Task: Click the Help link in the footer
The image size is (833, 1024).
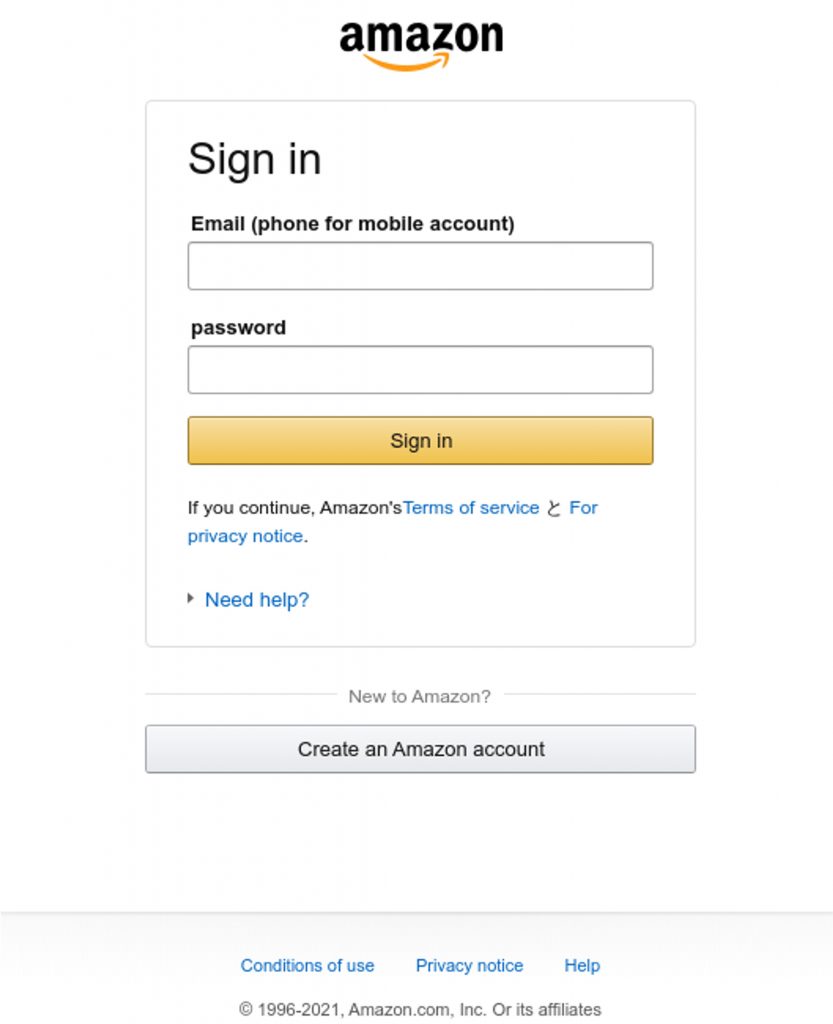Action: click(582, 966)
